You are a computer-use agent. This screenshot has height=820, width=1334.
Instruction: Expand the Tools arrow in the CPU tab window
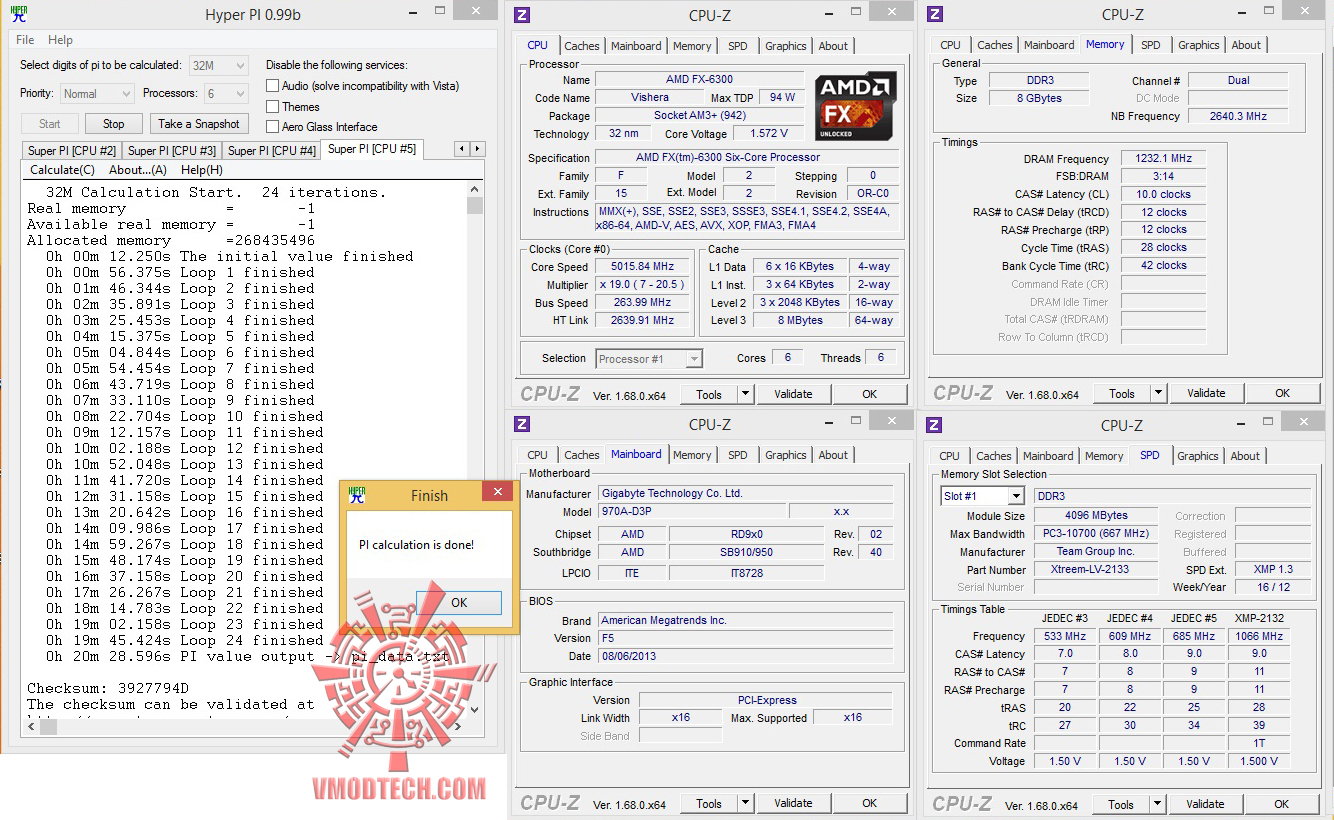point(744,394)
